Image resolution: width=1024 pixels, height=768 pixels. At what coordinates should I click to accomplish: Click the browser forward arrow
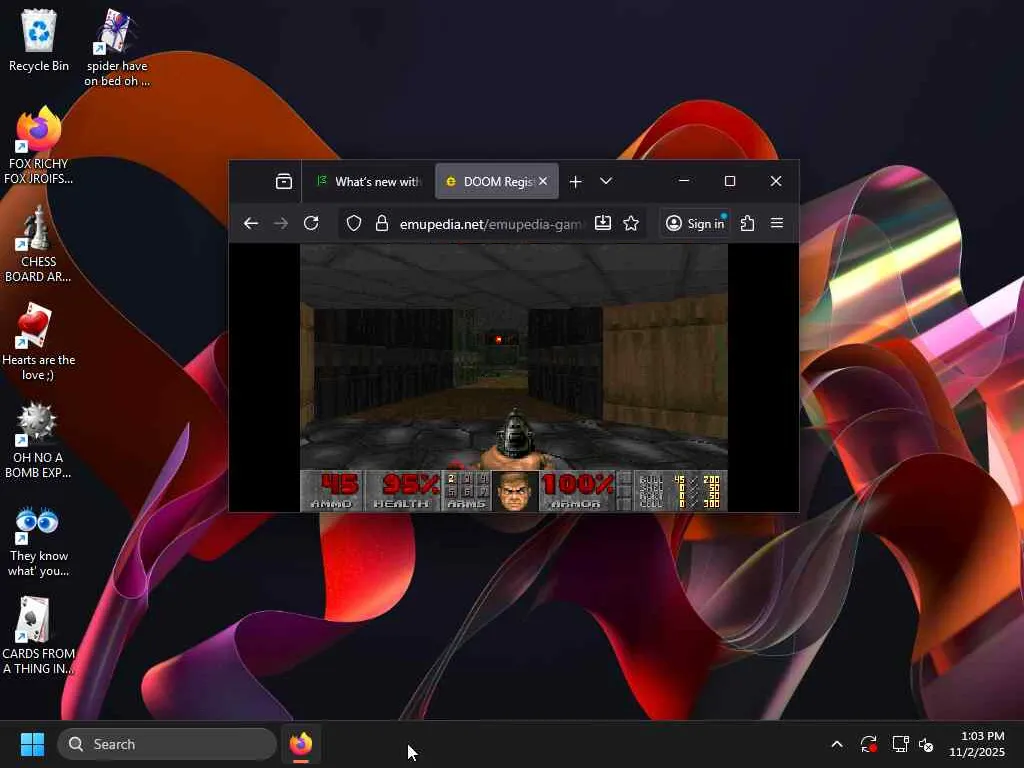(x=281, y=223)
